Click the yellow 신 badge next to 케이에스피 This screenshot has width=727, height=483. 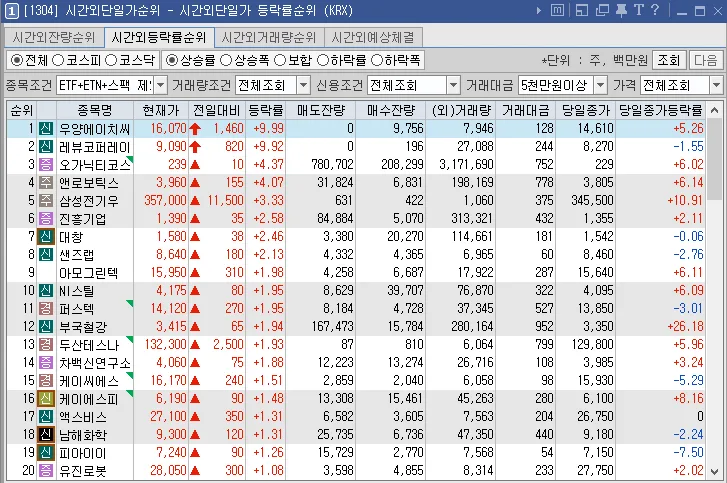point(45,399)
